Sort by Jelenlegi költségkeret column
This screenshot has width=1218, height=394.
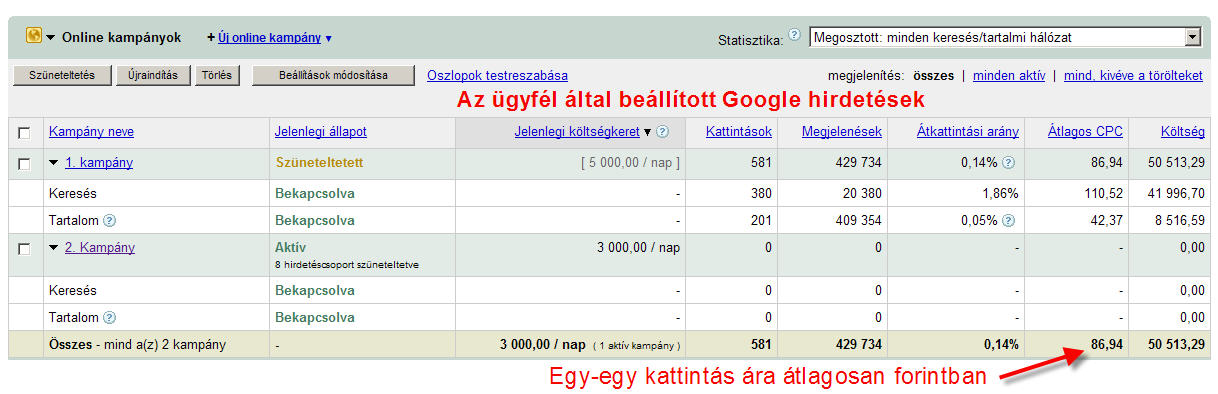click(577, 132)
